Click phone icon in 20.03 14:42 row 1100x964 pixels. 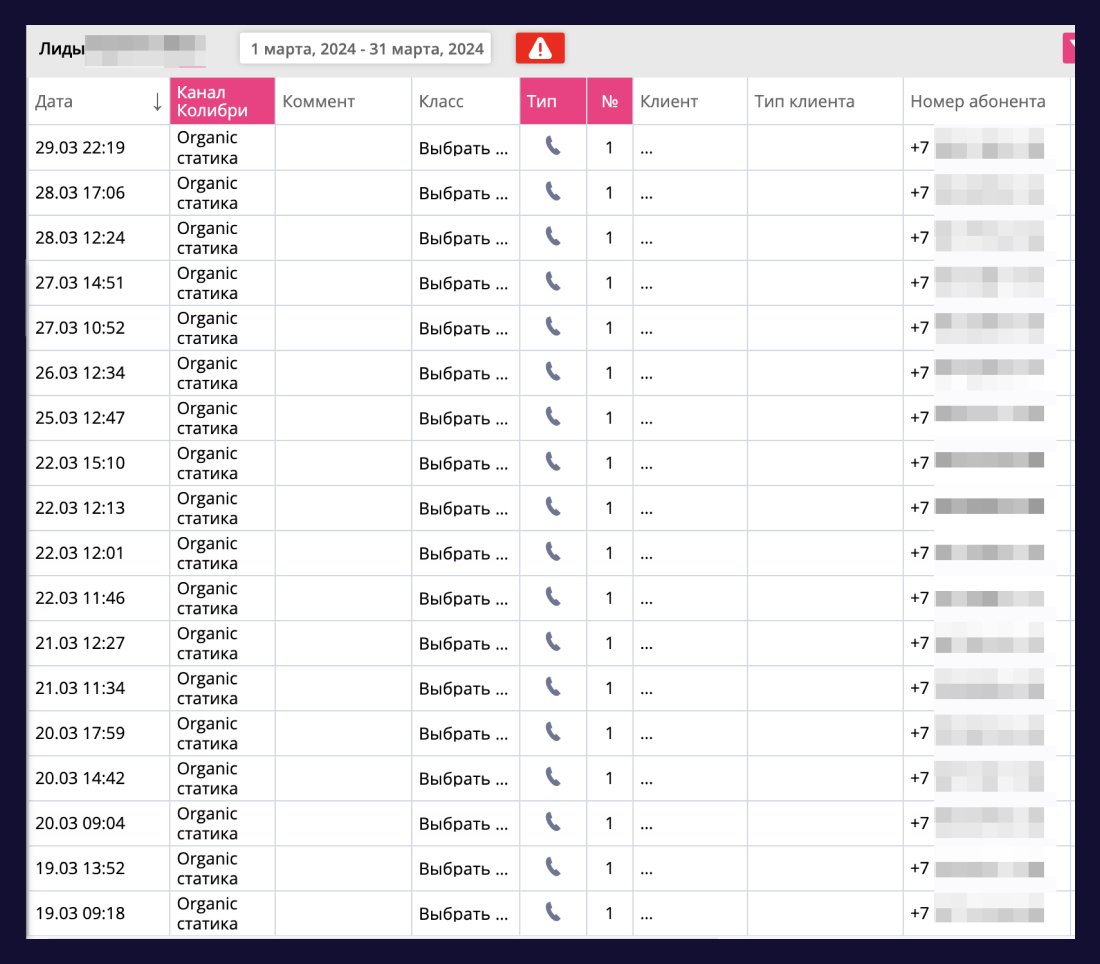coord(553,777)
